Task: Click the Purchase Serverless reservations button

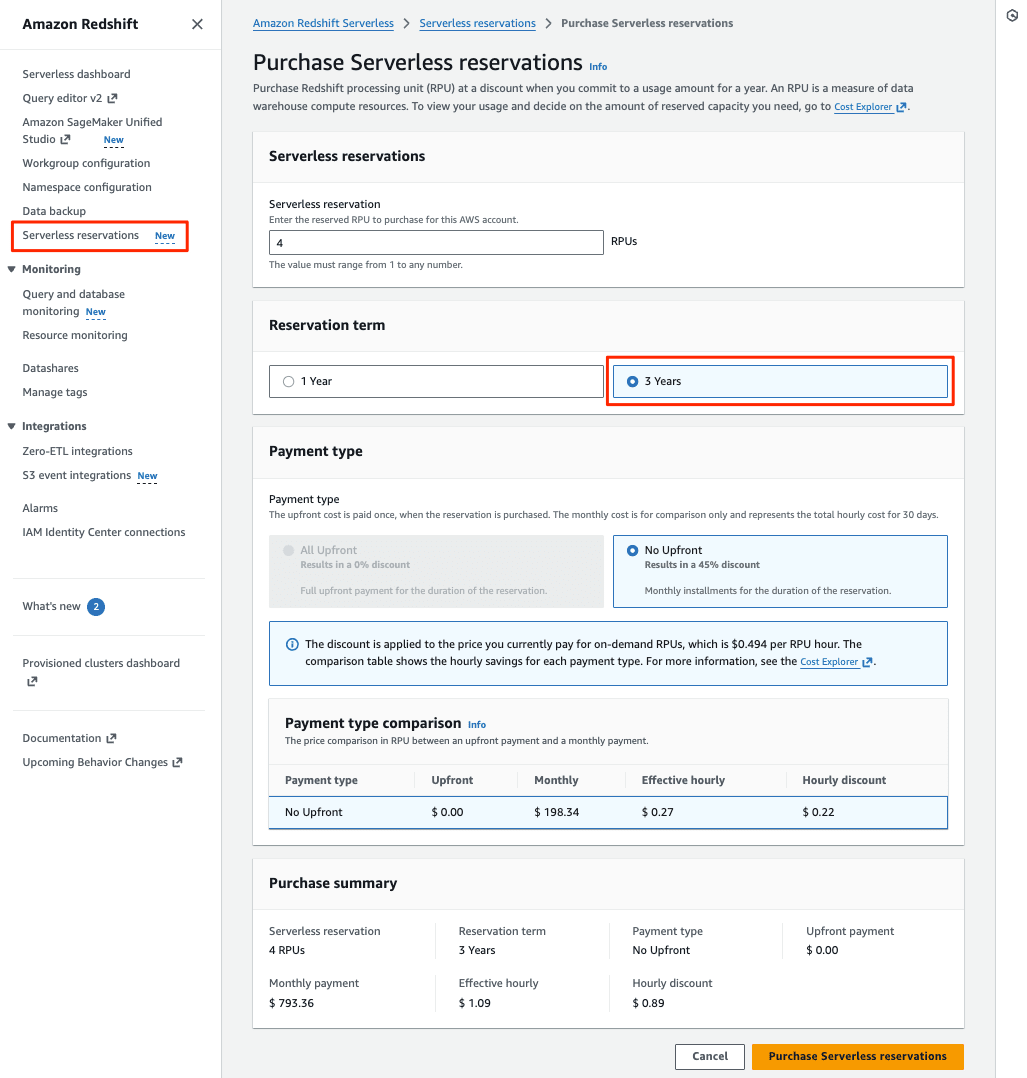Action: pyautogui.click(x=857, y=1056)
